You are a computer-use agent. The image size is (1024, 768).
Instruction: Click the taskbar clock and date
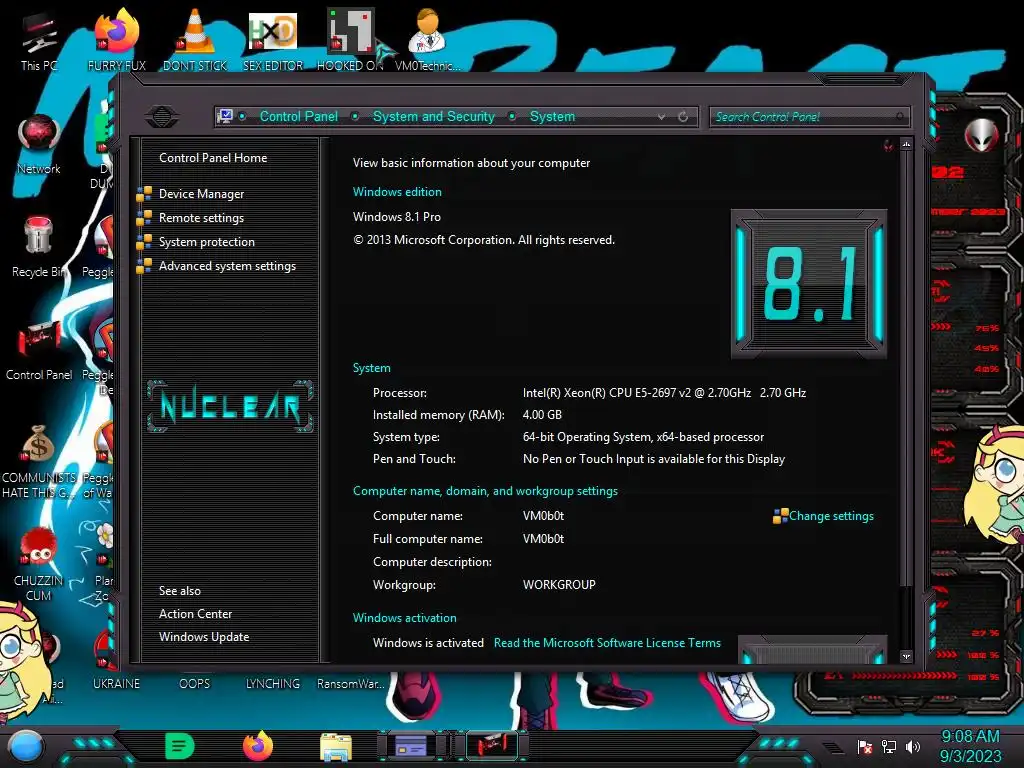(x=970, y=746)
